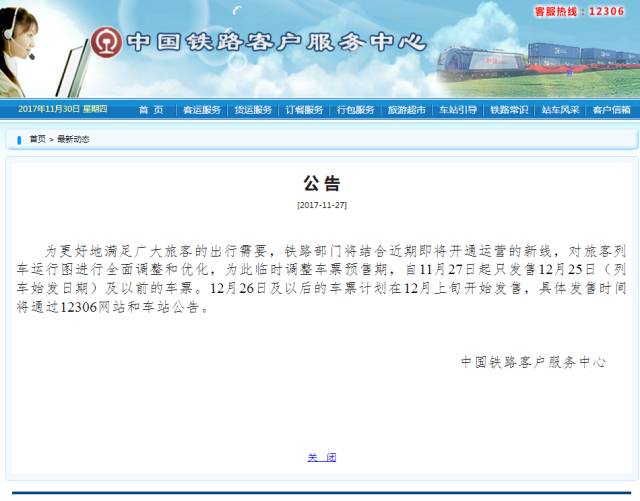Open 行包服务 navigation item
Screen dimensions: 640x501
click(x=355, y=110)
